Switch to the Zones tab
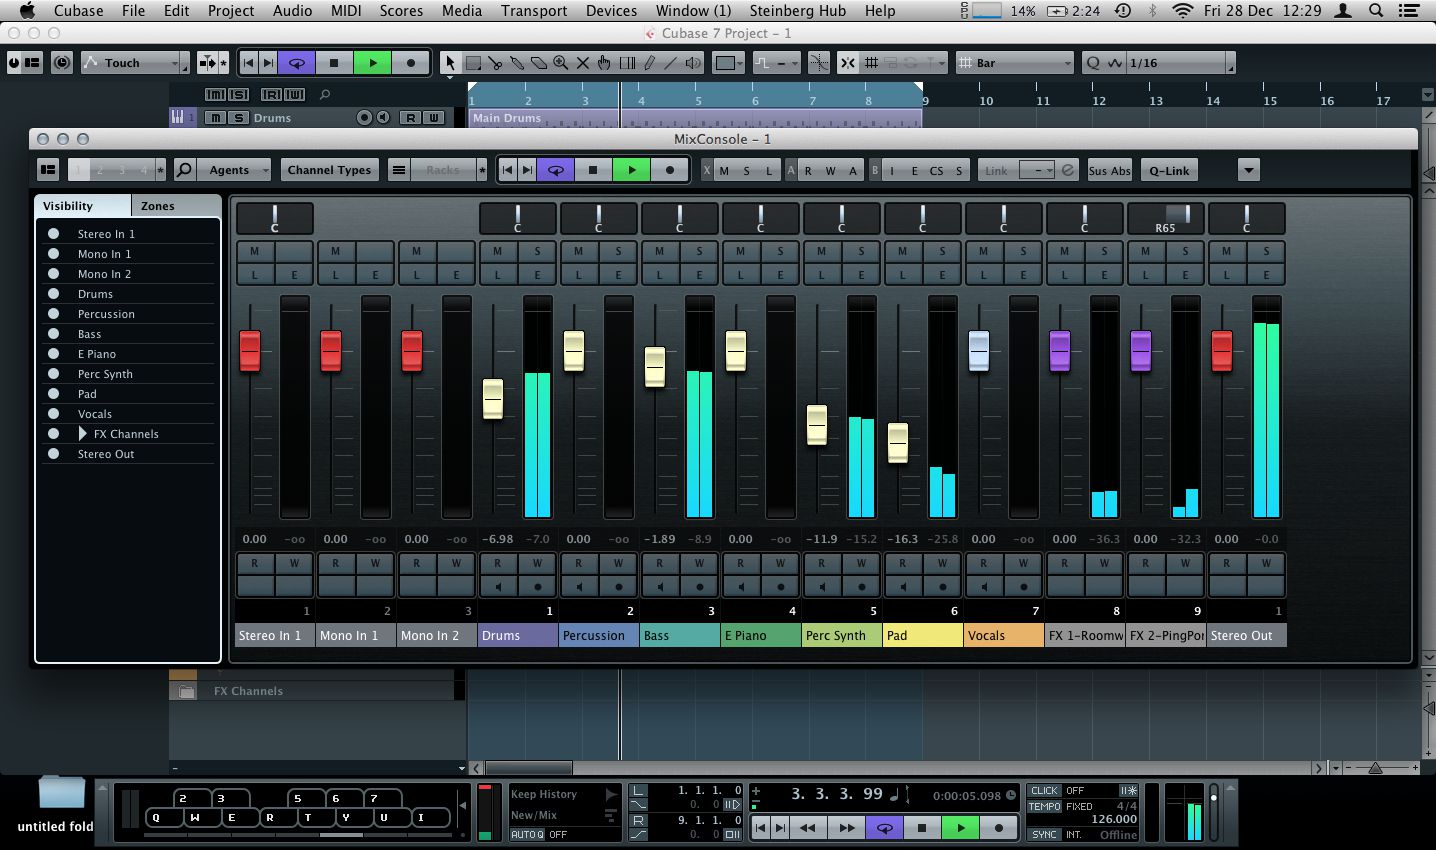Image resolution: width=1436 pixels, height=850 pixels. [175, 206]
